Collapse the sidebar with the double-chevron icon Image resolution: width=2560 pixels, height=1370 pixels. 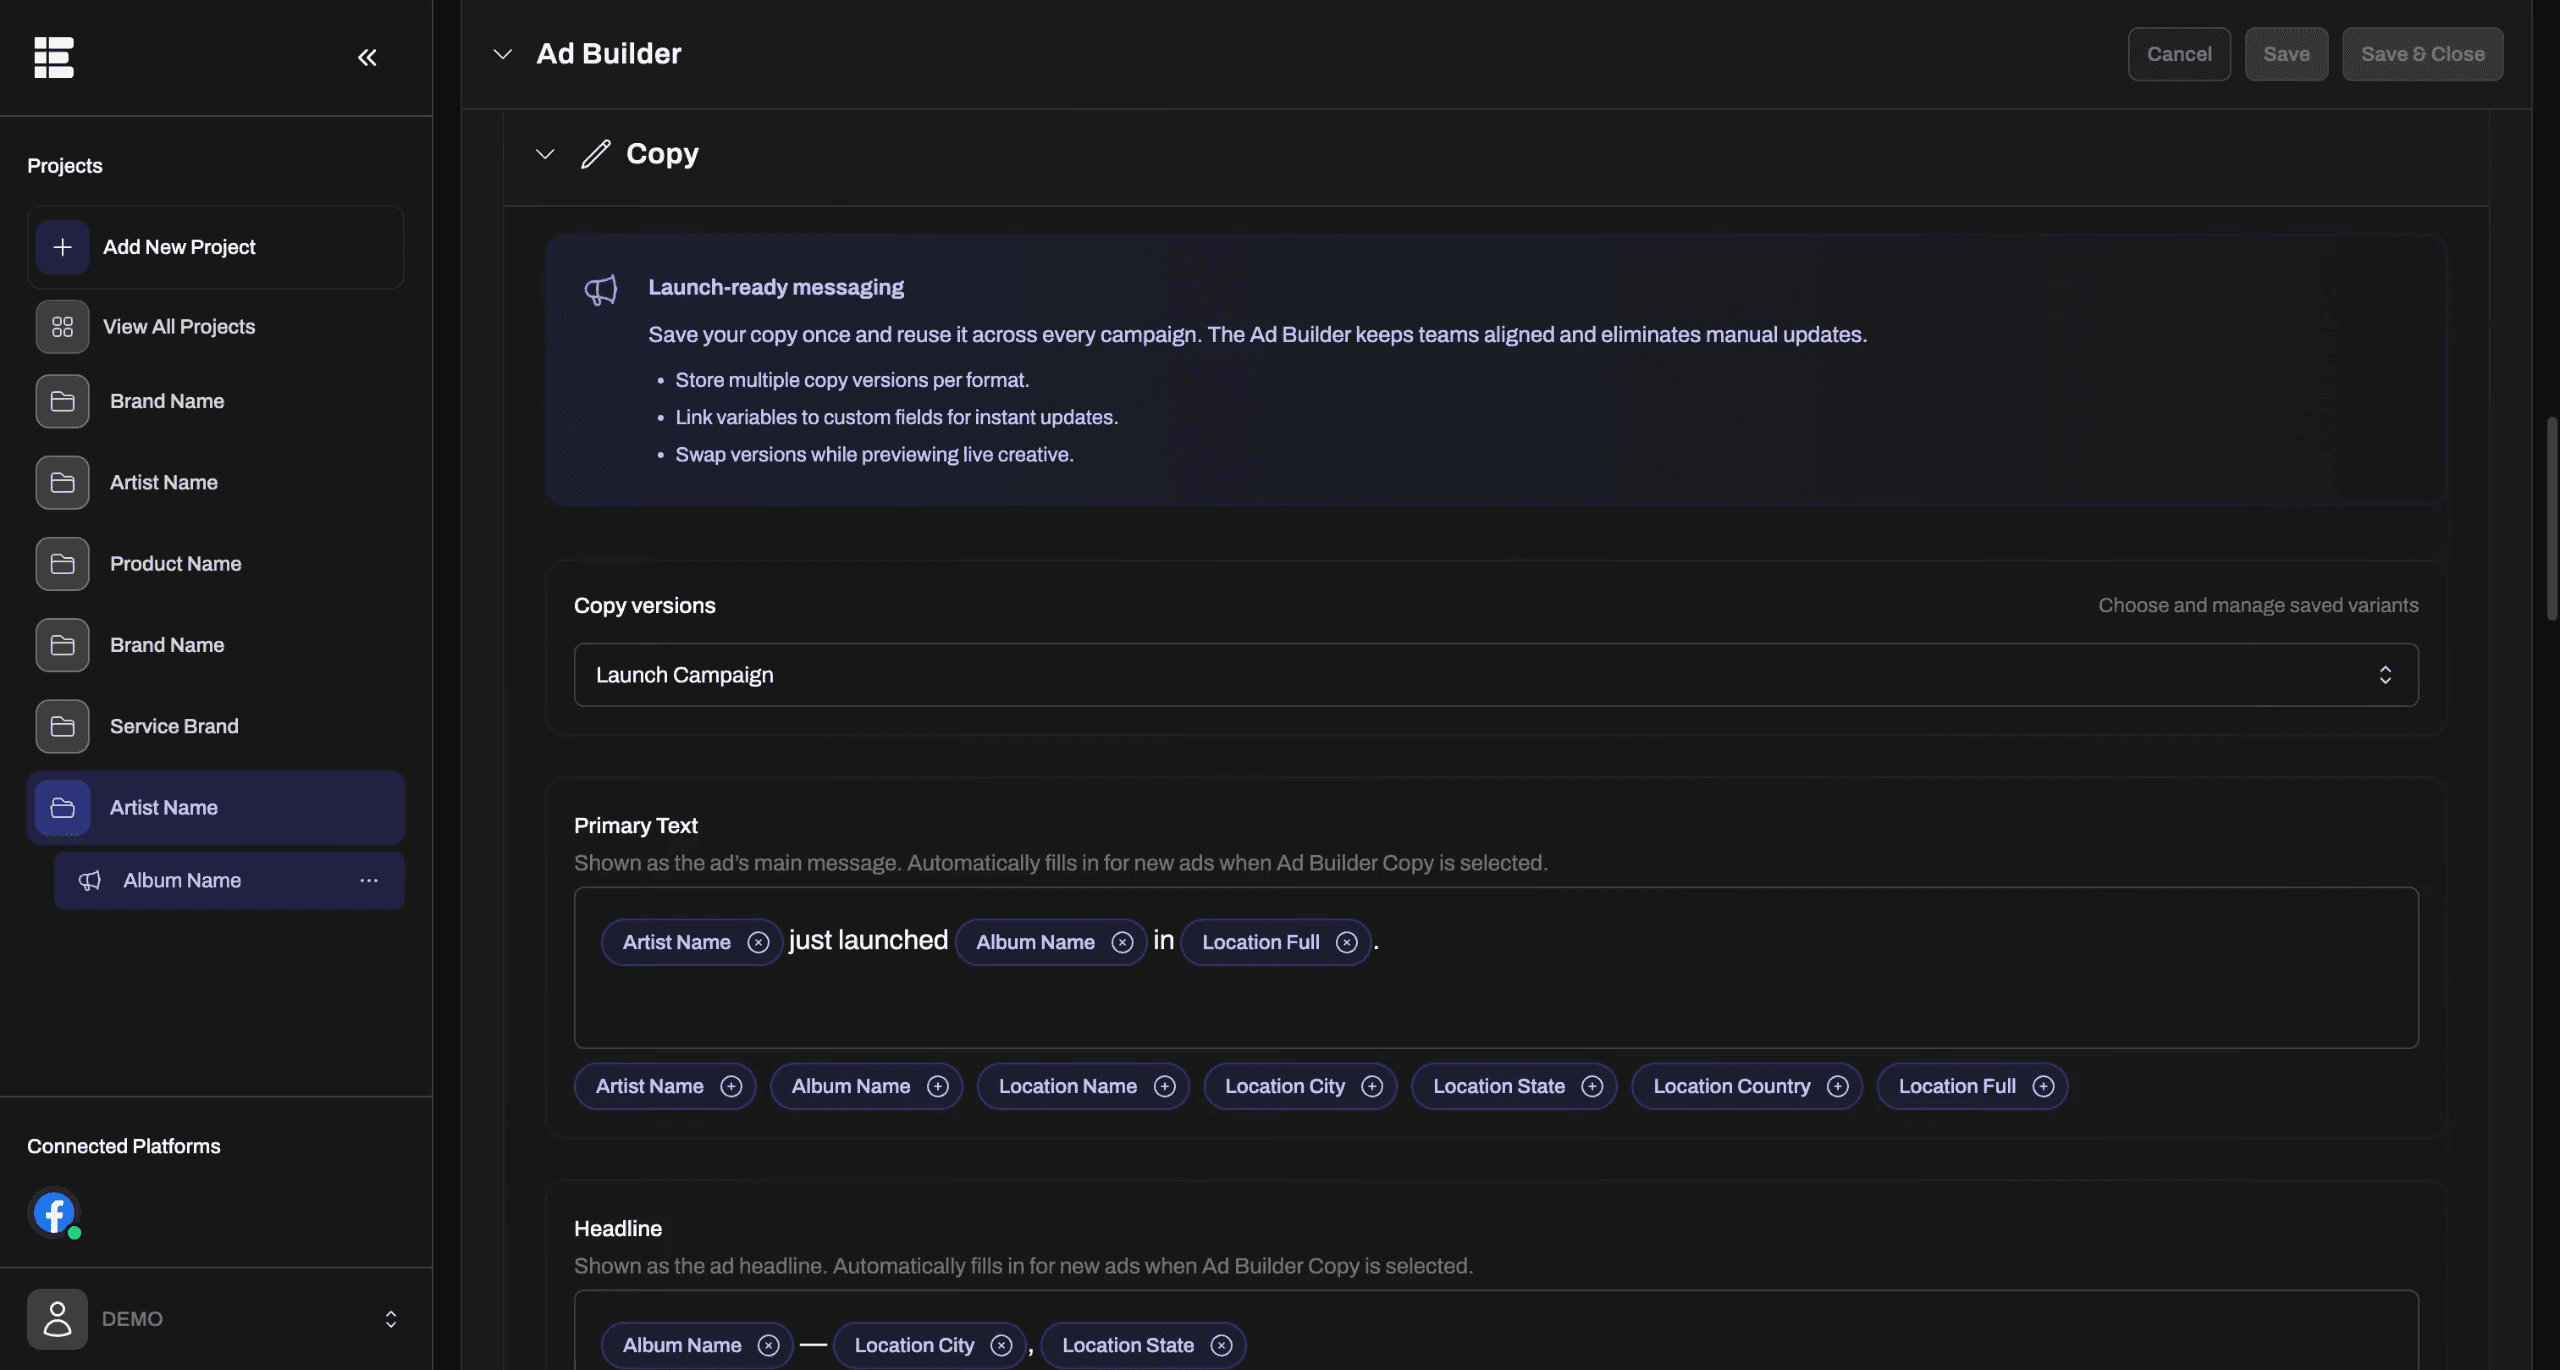(367, 57)
